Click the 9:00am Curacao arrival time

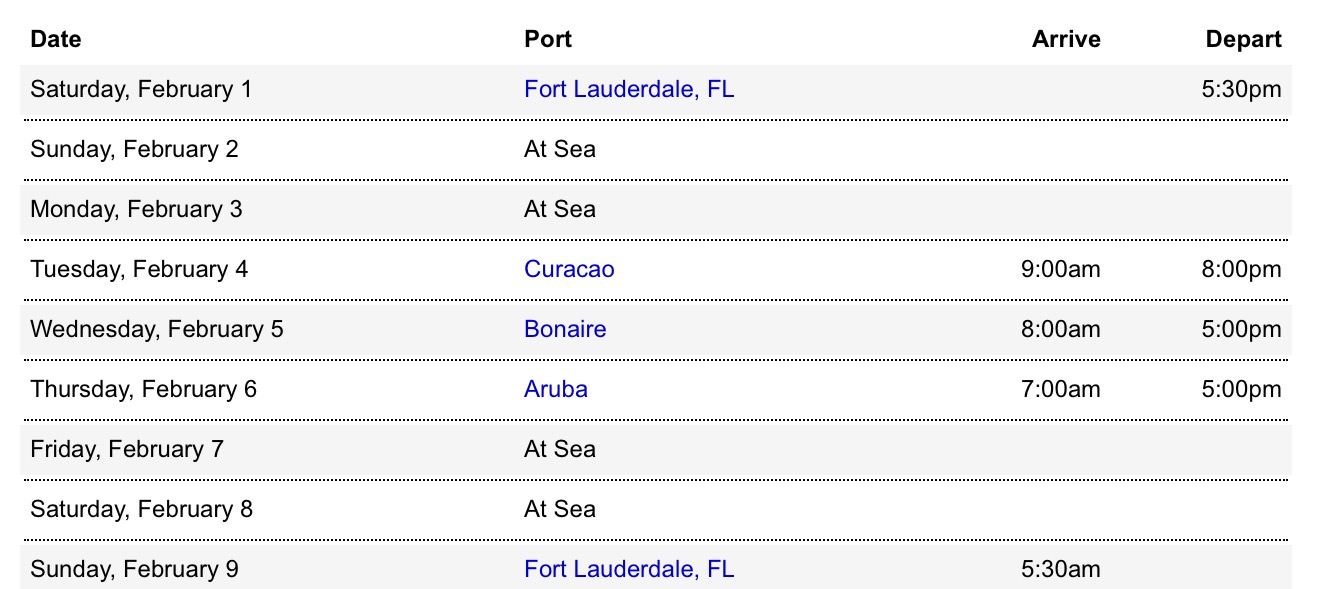click(1060, 269)
